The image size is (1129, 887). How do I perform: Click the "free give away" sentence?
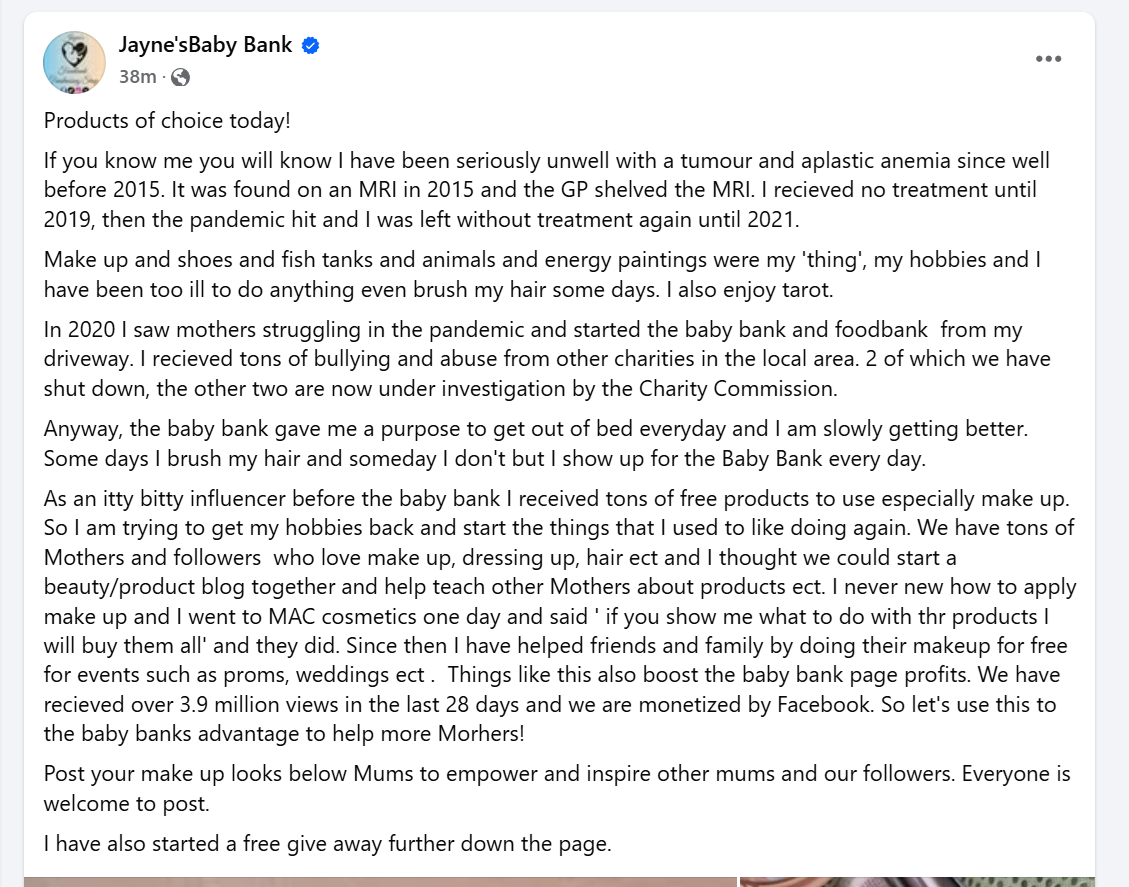pyautogui.click(x=328, y=843)
